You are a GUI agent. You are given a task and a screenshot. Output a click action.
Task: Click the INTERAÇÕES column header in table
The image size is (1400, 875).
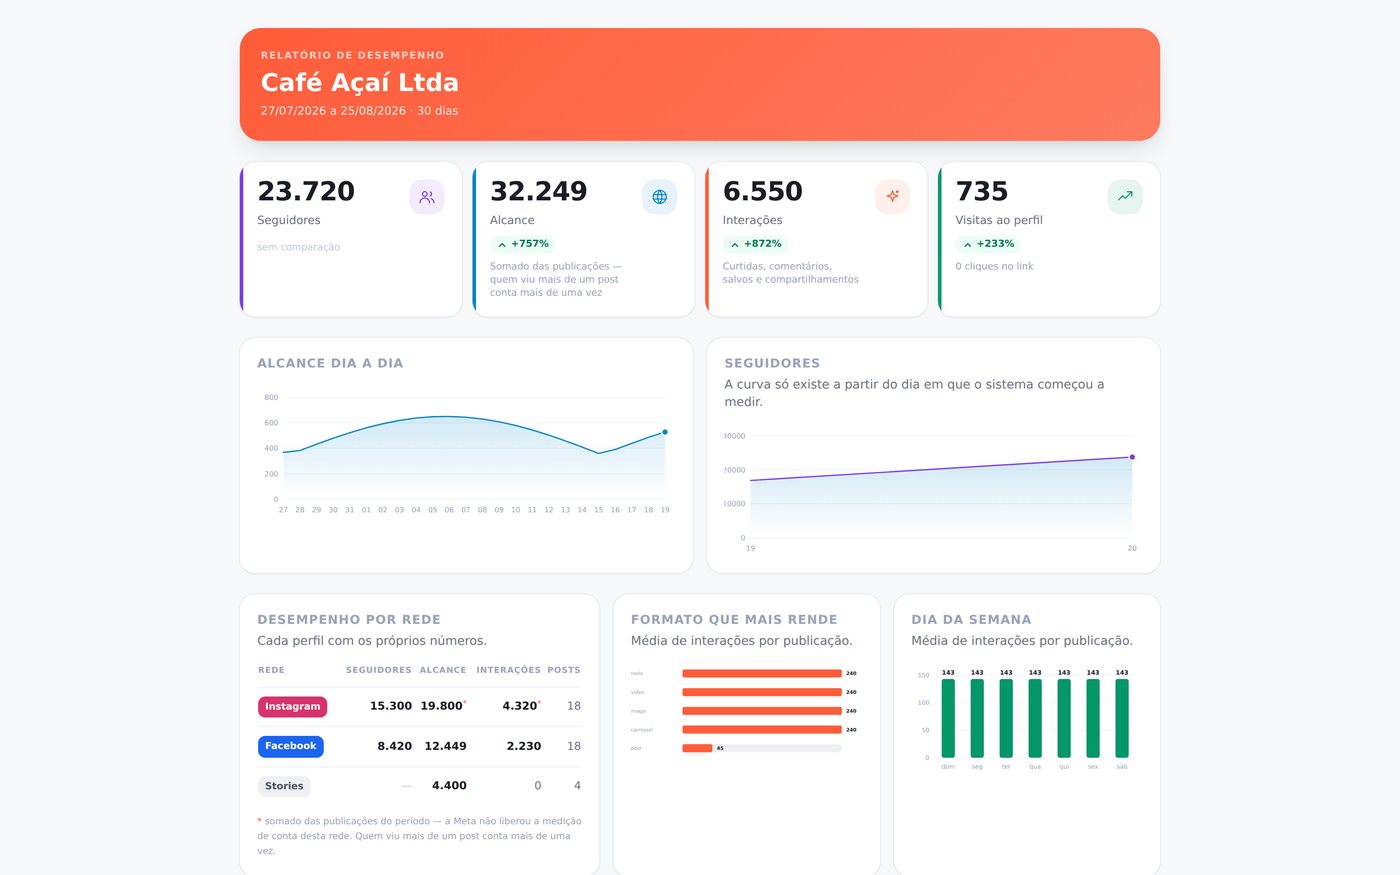click(508, 670)
